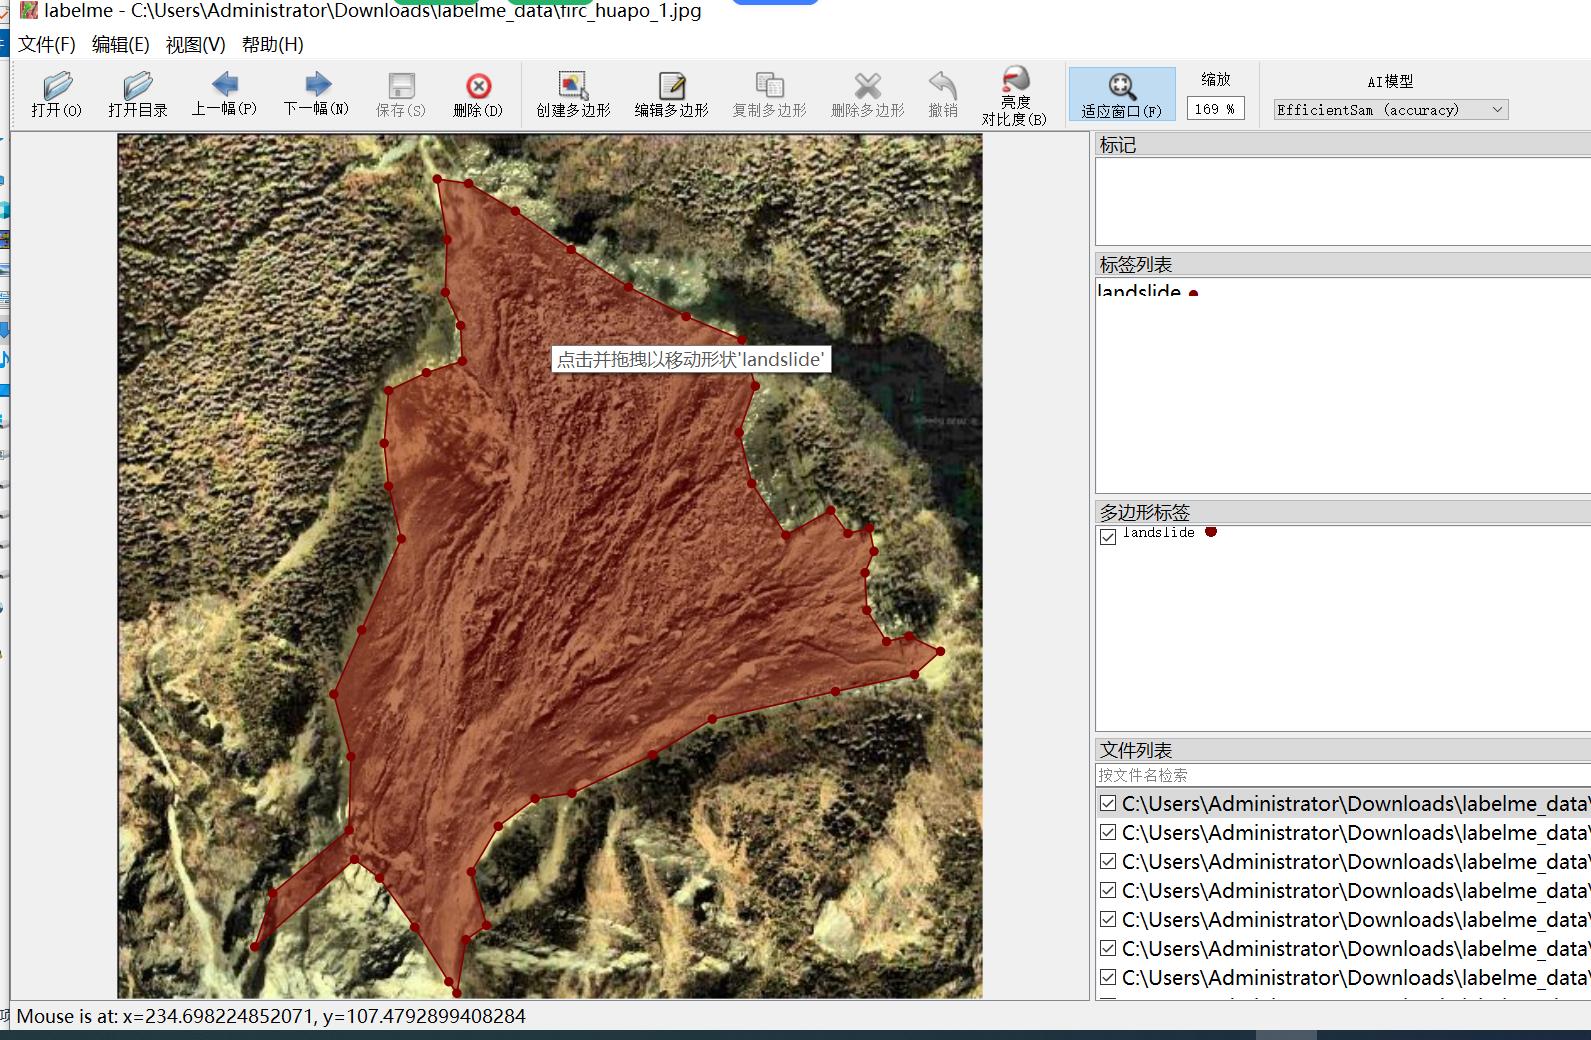Toggle checkbox of first file in list
1591x1040 pixels.
(x=1108, y=804)
